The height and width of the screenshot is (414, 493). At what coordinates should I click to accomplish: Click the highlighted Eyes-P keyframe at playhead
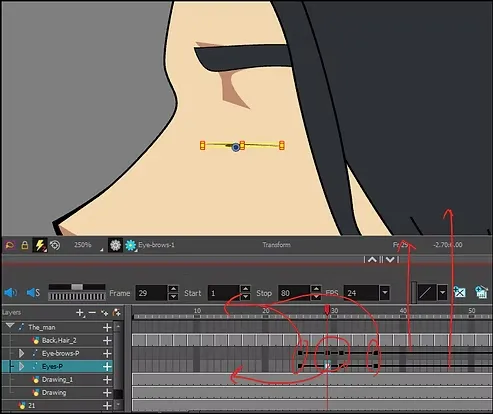point(327,366)
